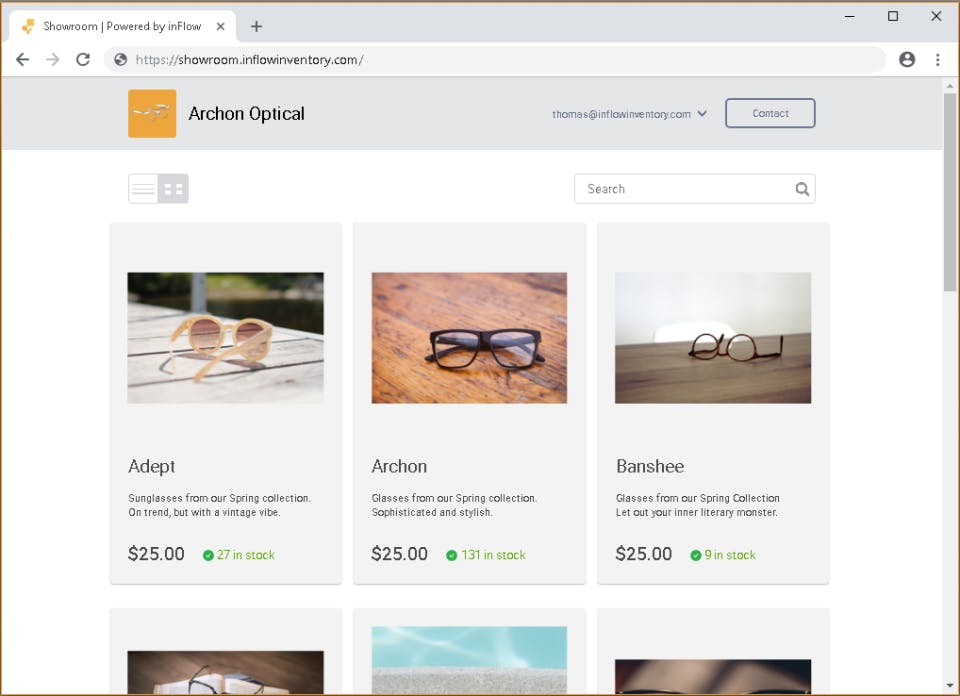This screenshot has width=960, height=696.
Task: Close the Showroom tab
Action: tap(221, 26)
